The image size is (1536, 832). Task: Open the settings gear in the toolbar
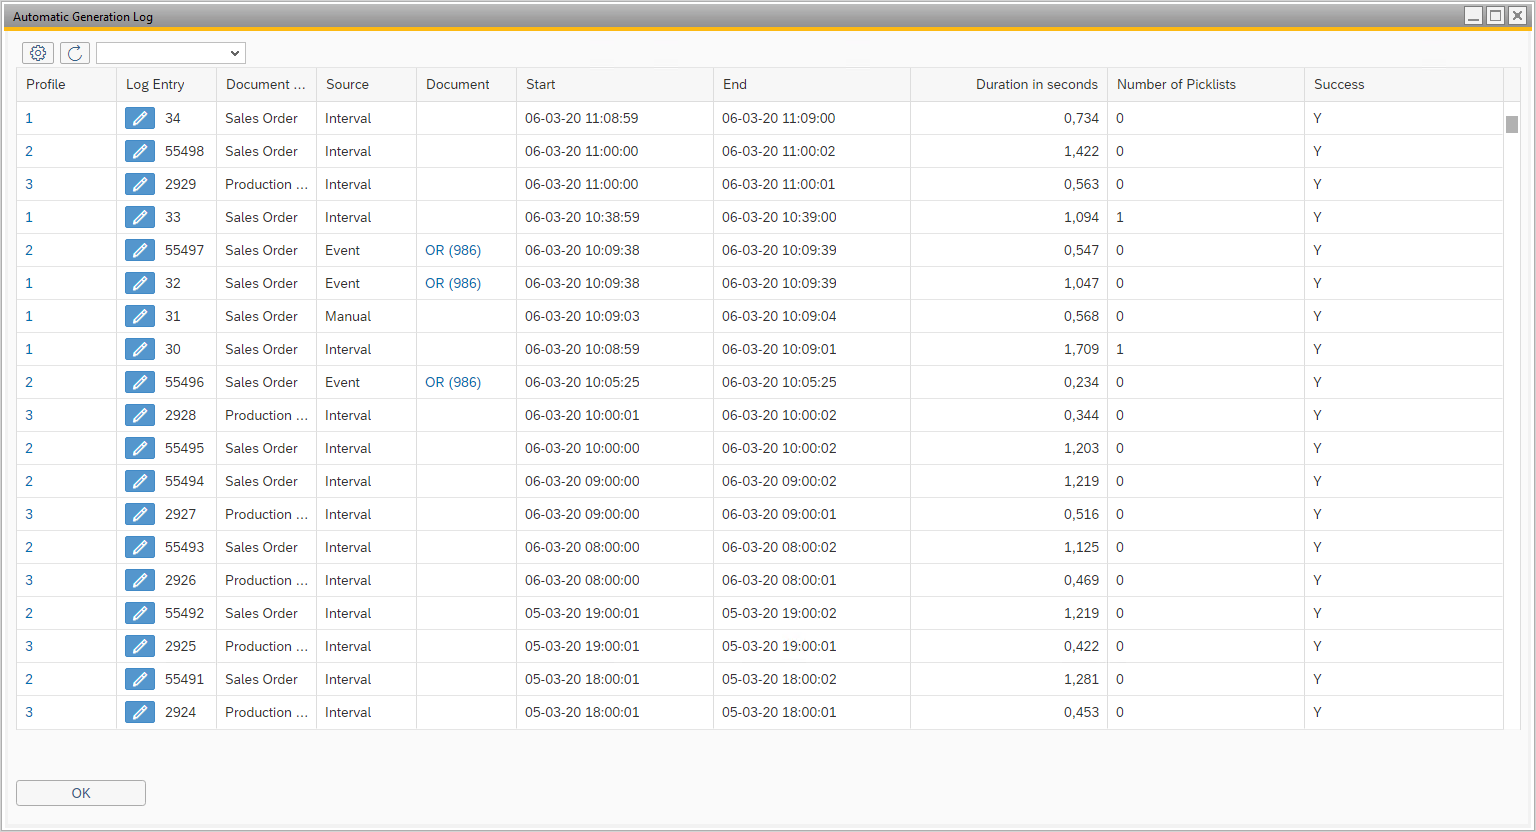38,53
